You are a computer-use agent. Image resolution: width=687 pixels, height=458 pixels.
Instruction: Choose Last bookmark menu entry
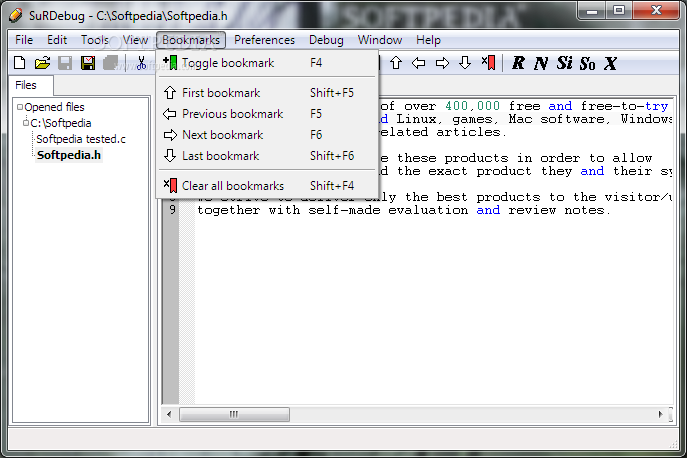click(267, 156)
